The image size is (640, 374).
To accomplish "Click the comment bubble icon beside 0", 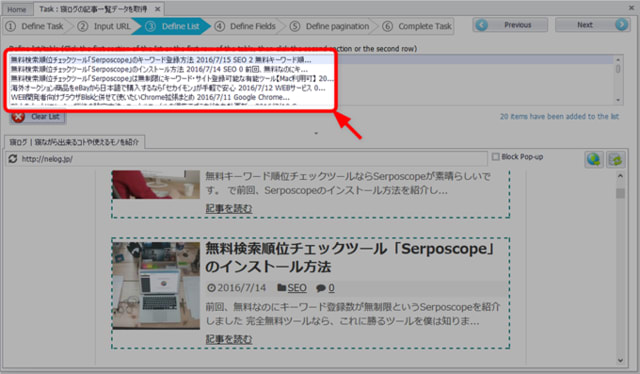I will tap(321, 288).
